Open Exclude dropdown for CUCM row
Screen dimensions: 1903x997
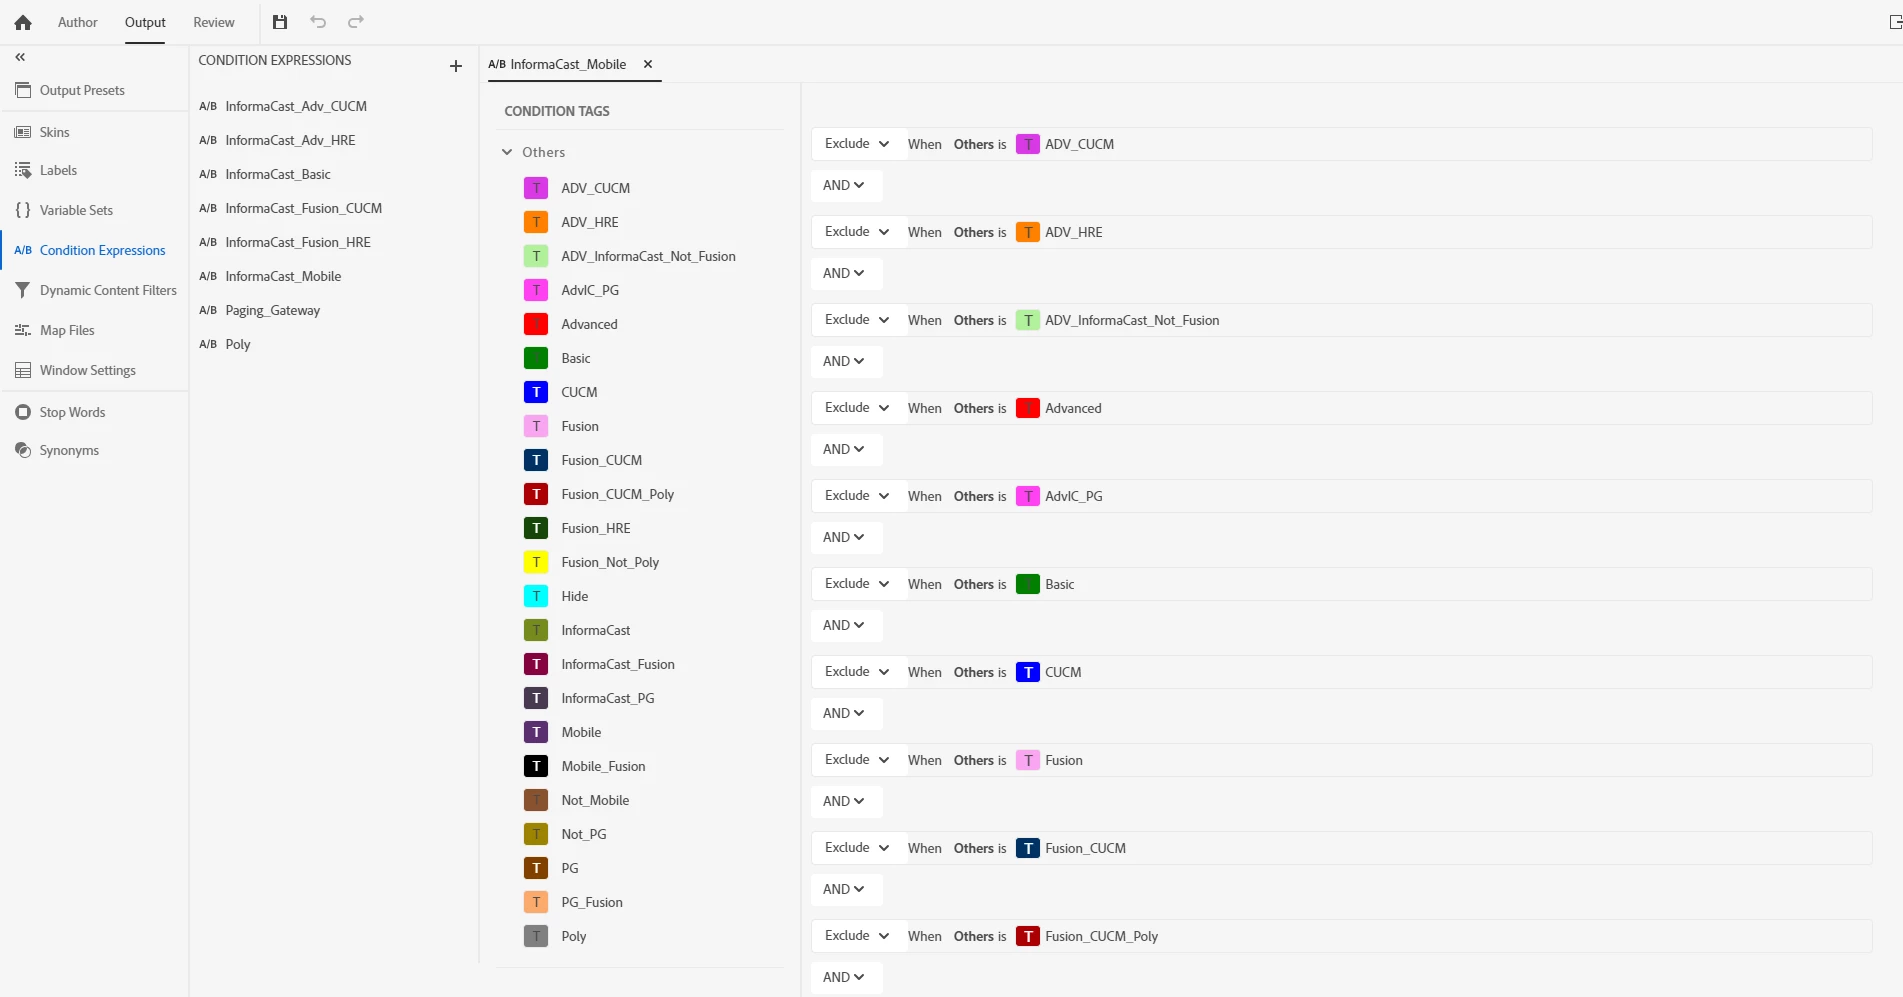pos(857,672)
